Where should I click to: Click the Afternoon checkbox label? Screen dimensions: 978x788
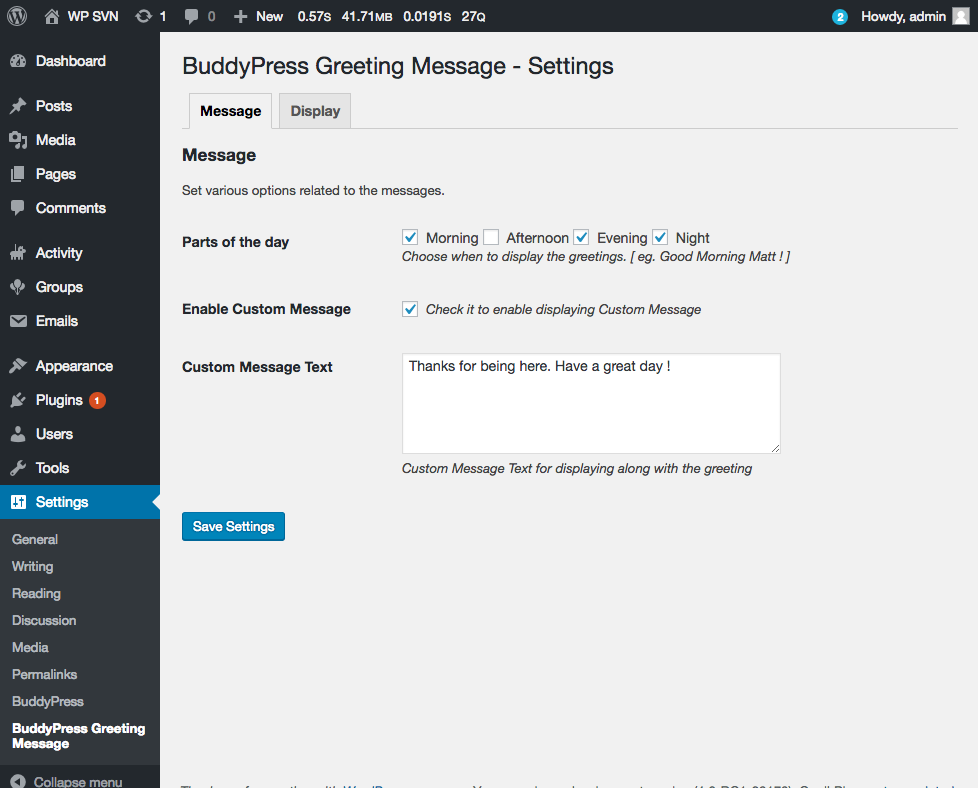(x=537, y=238)
